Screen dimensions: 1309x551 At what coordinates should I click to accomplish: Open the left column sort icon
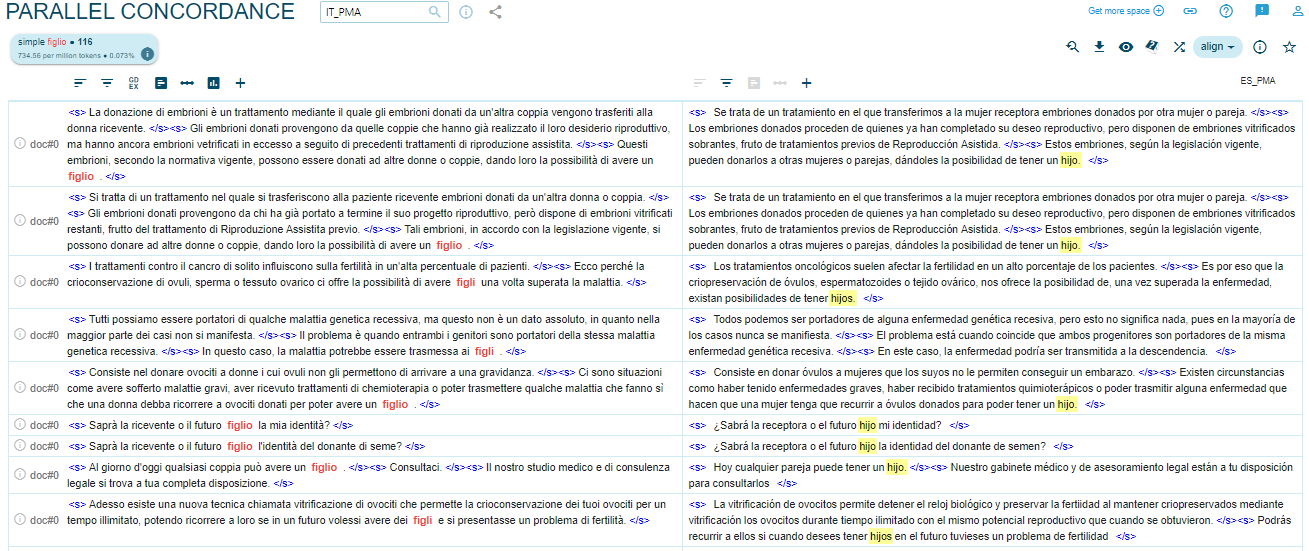(80, 83)
